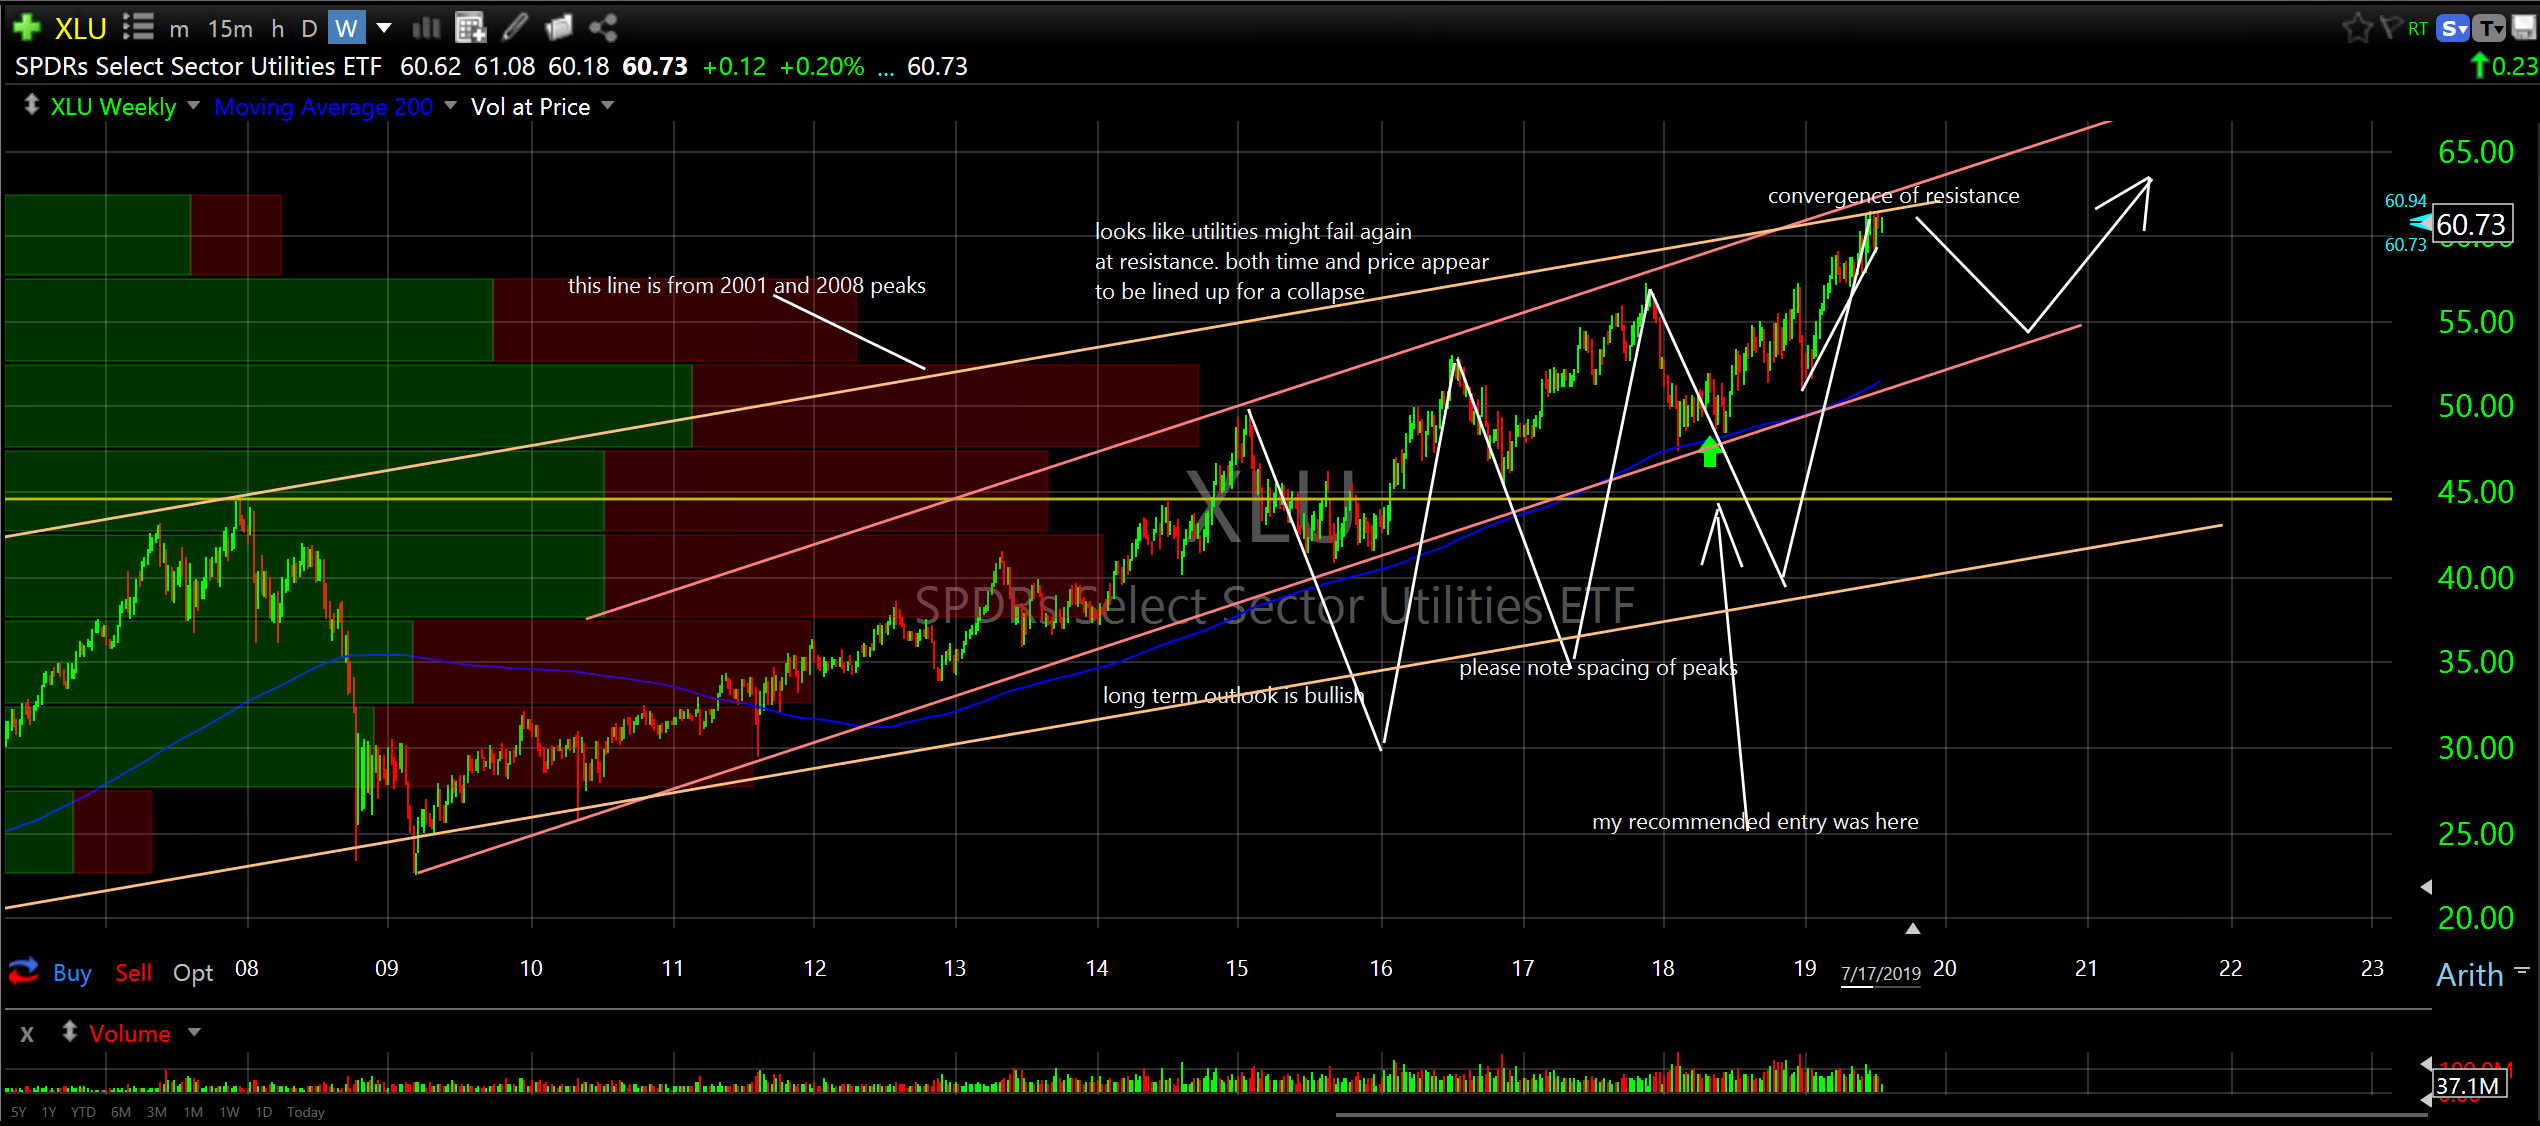Switch to the 15m timeframe
The image size is (2540, 1126).
pos(230,28)
